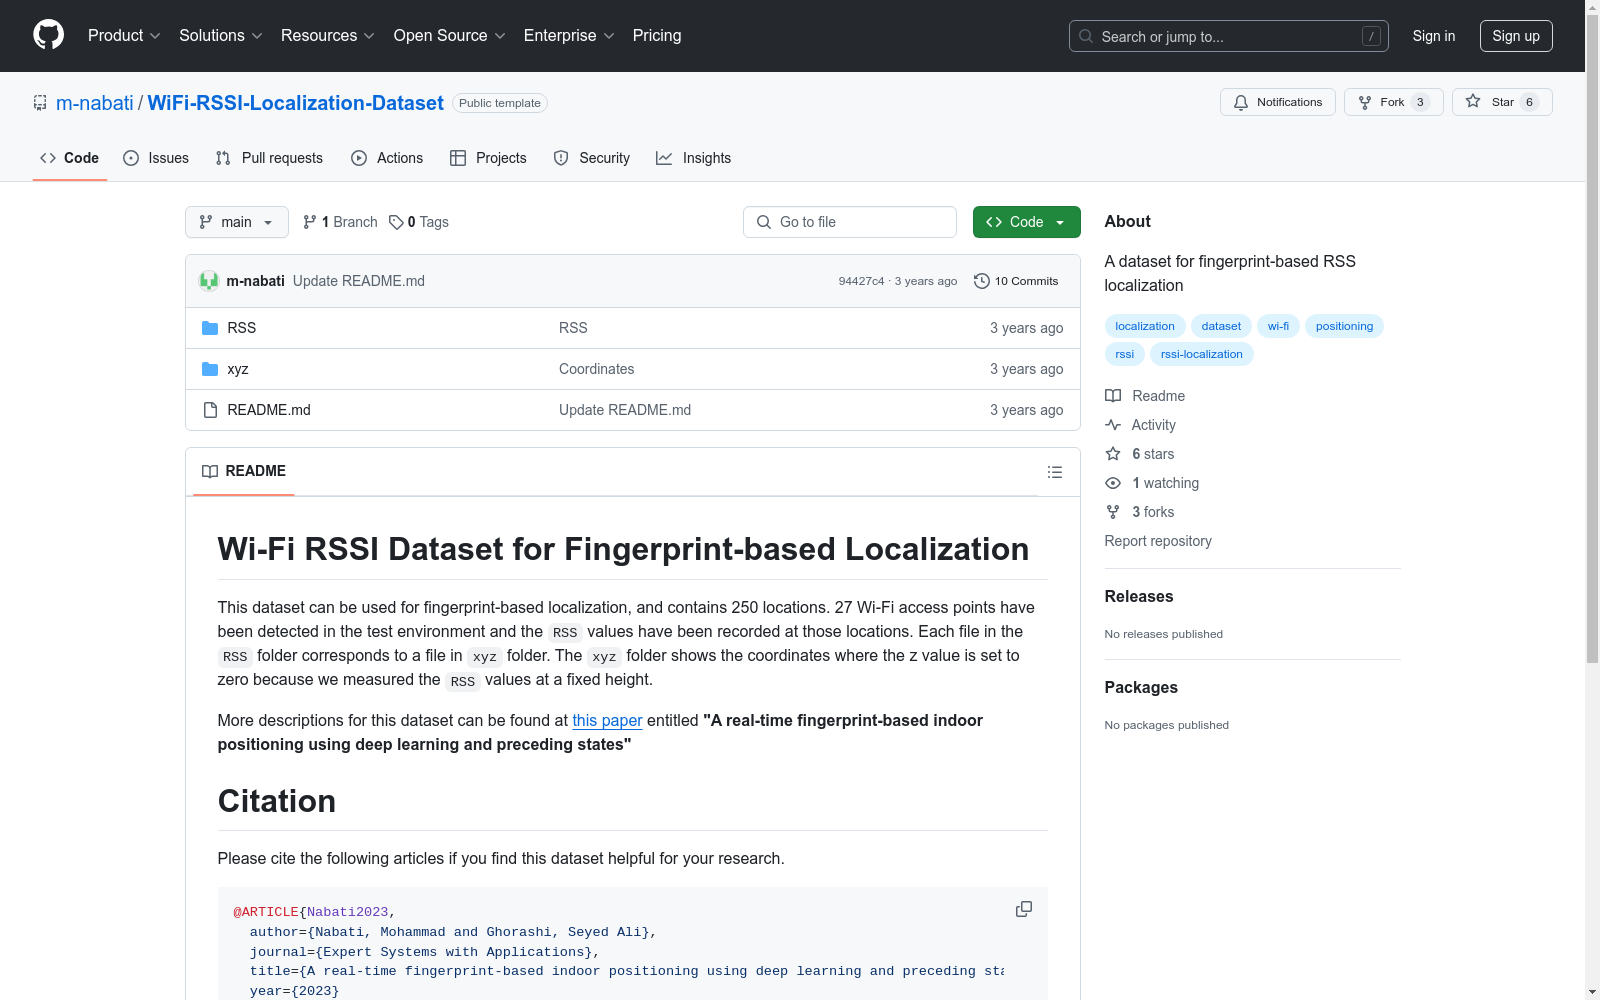Expand the main branch selector
This screenshot has height=1000, width=1600.
(236, 222)
